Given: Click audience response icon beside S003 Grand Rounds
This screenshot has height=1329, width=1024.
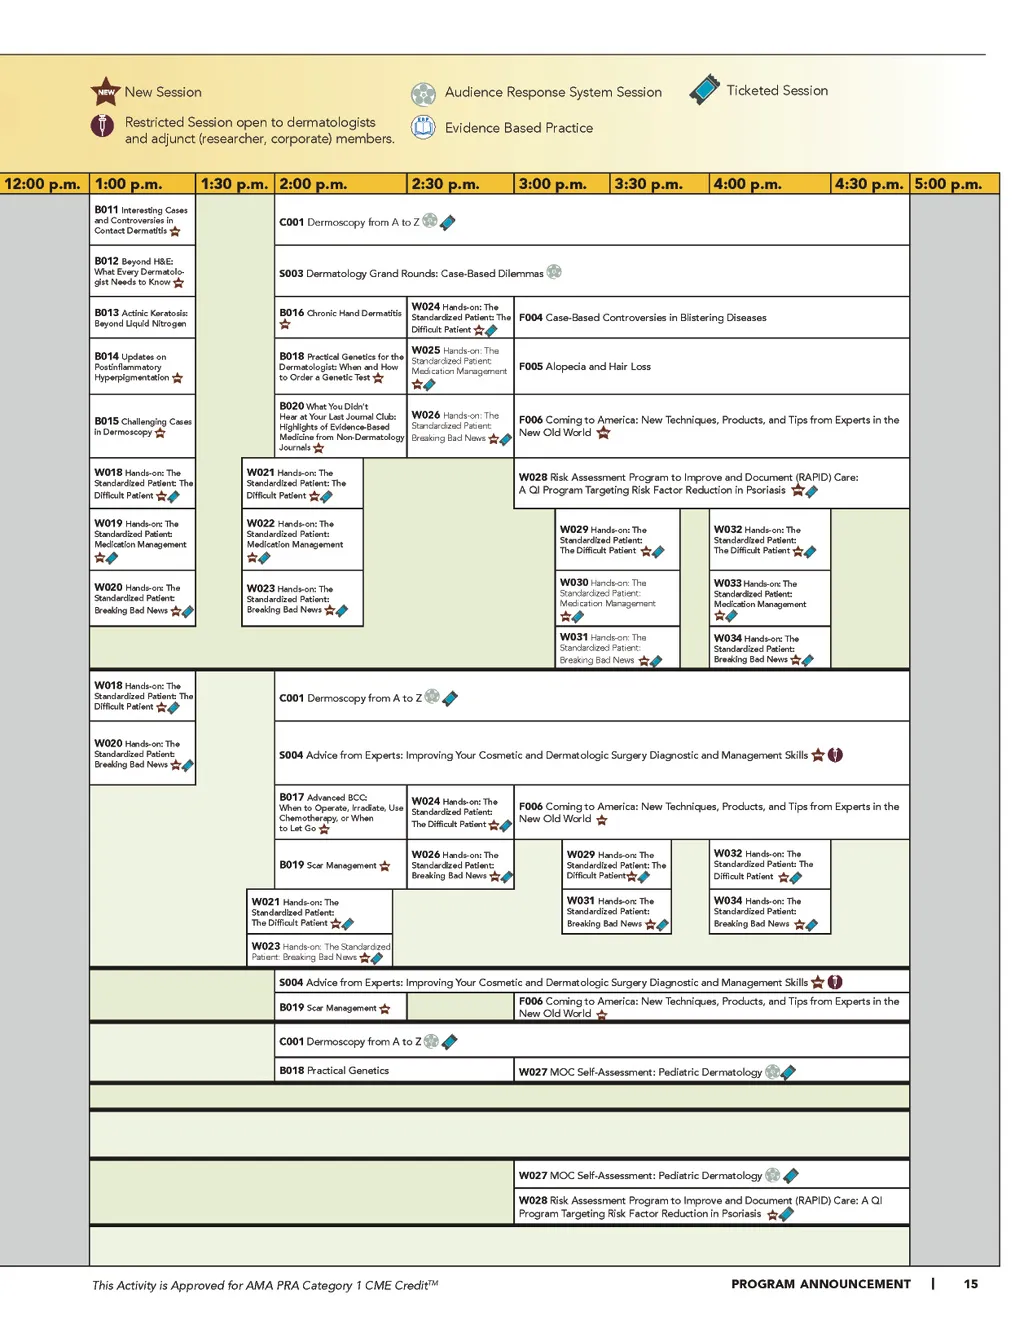Looking at the screenshot, I should (554, 272).
